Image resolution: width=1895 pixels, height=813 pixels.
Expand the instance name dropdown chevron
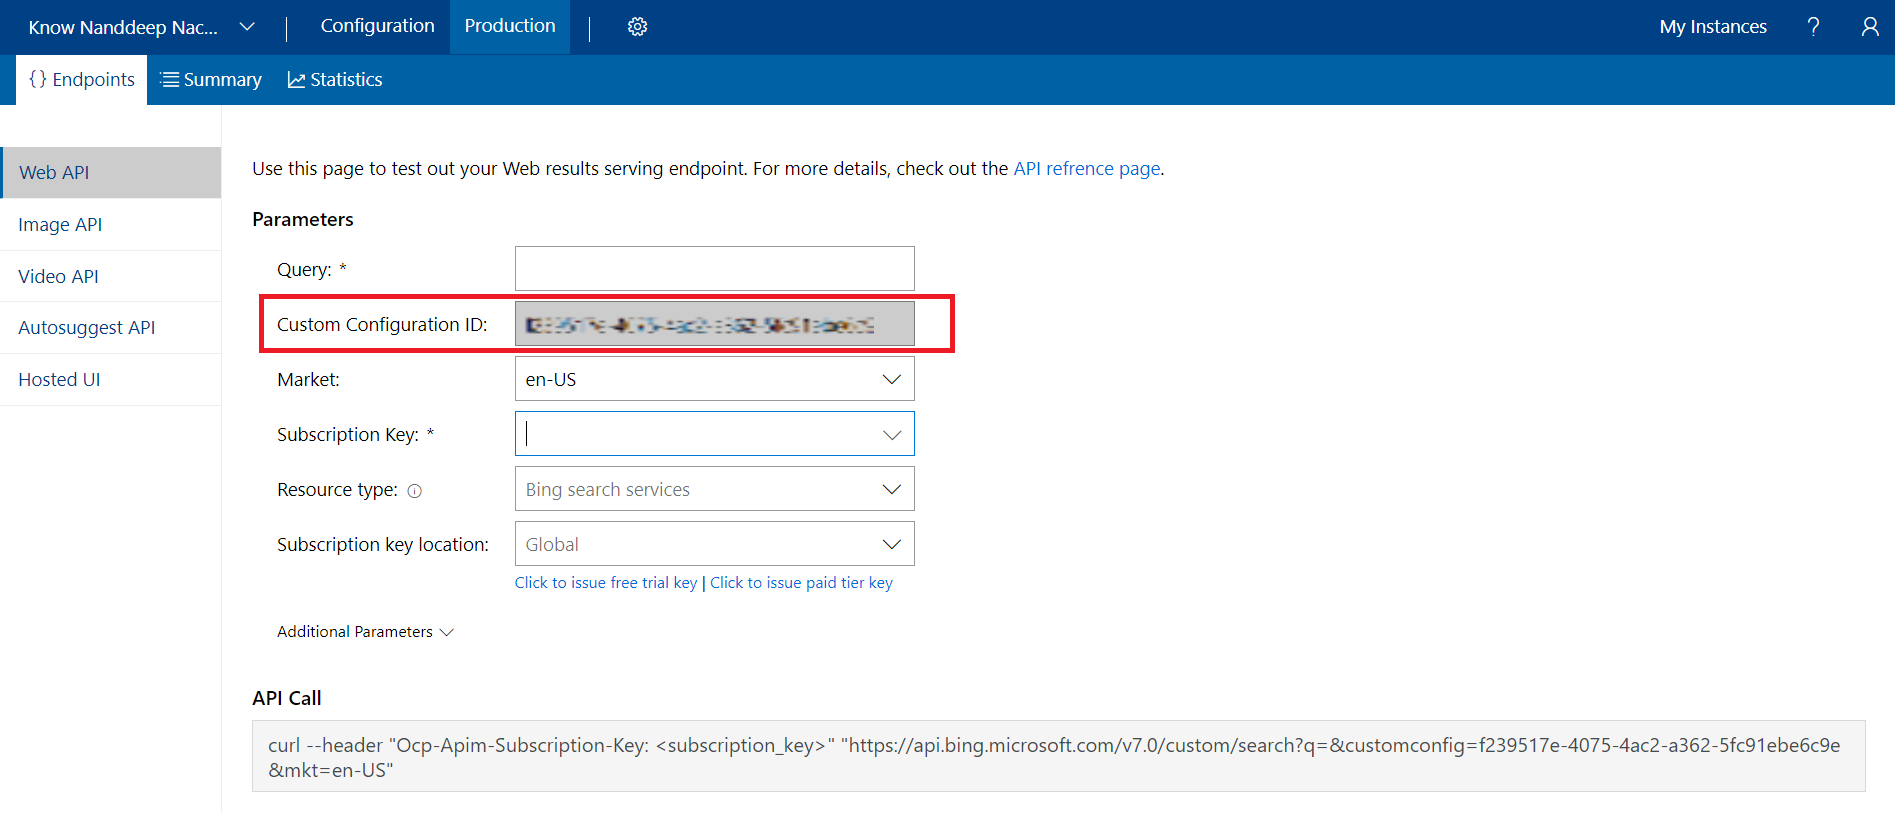(x=247, y=27)
